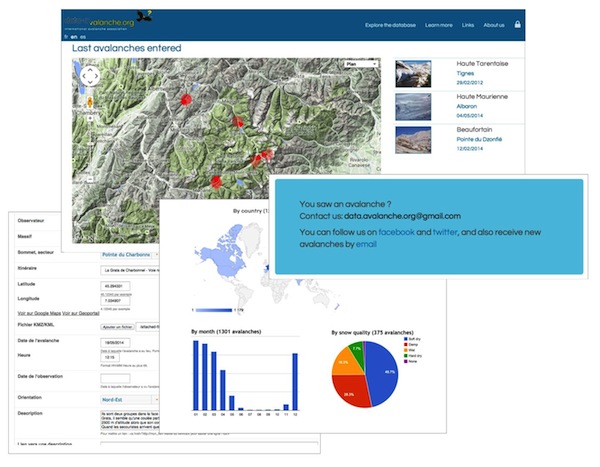Open the Pointe du Dzonfié link
This screenshot has height=467, width=600.
[x=479, y=139]
